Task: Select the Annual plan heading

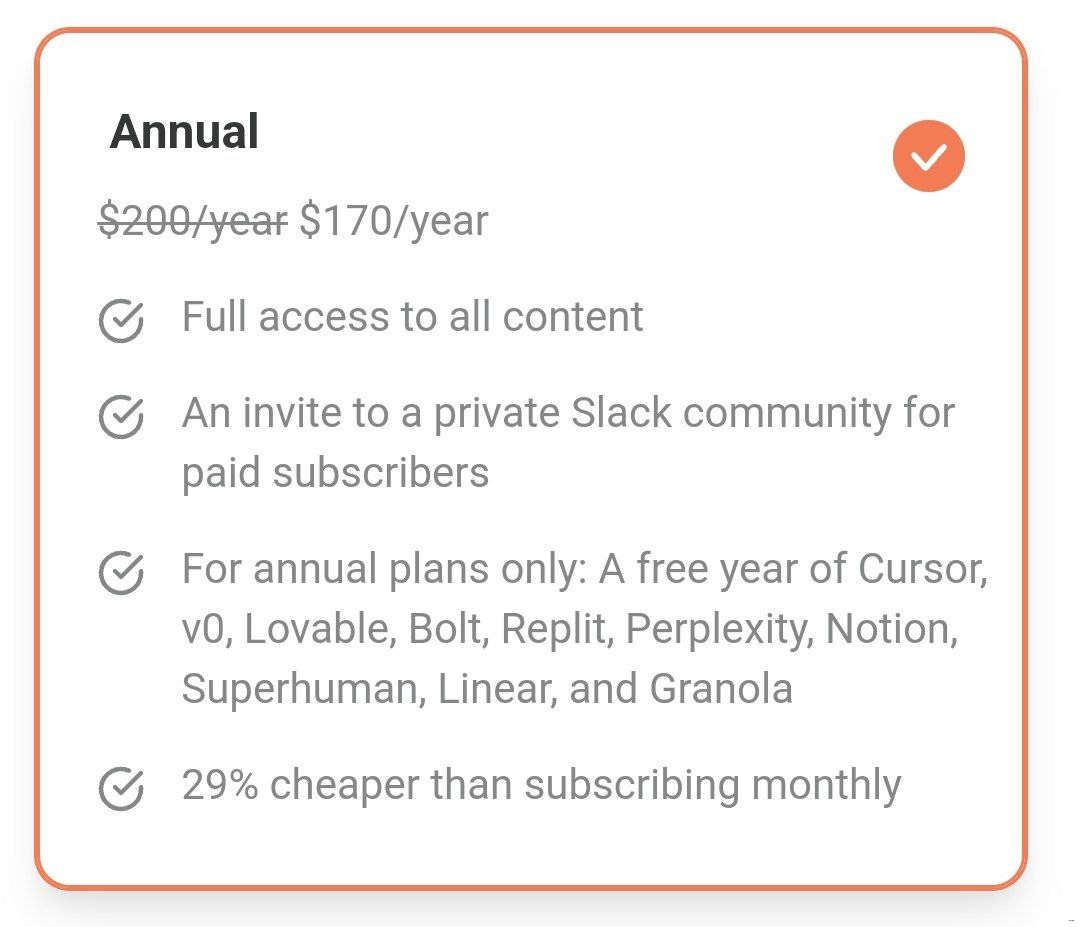Action: click(184, 132)
